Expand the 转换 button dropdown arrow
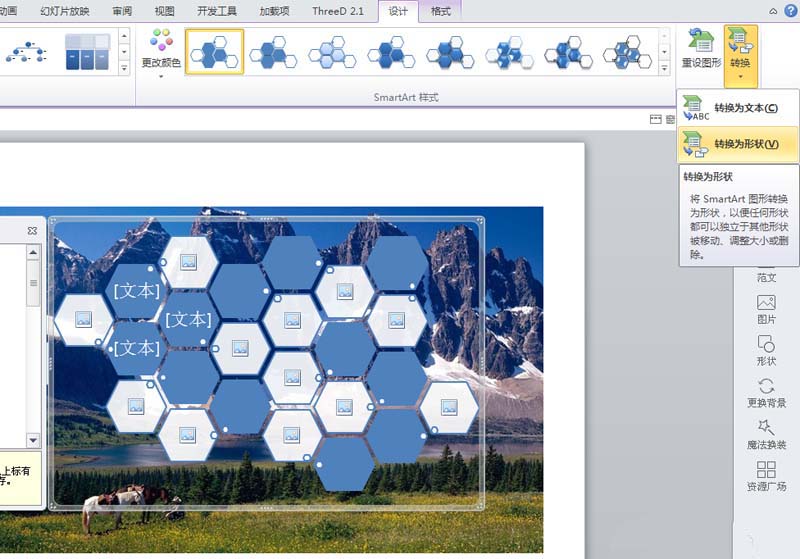This screenshot has height=559, width=800. pos(740,77)
